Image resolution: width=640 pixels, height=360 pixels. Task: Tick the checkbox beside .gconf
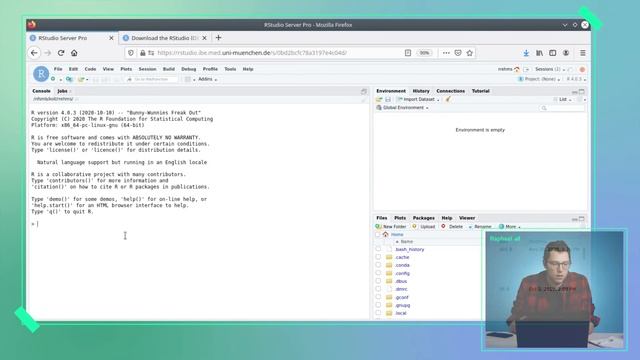[x=378, y=297]
